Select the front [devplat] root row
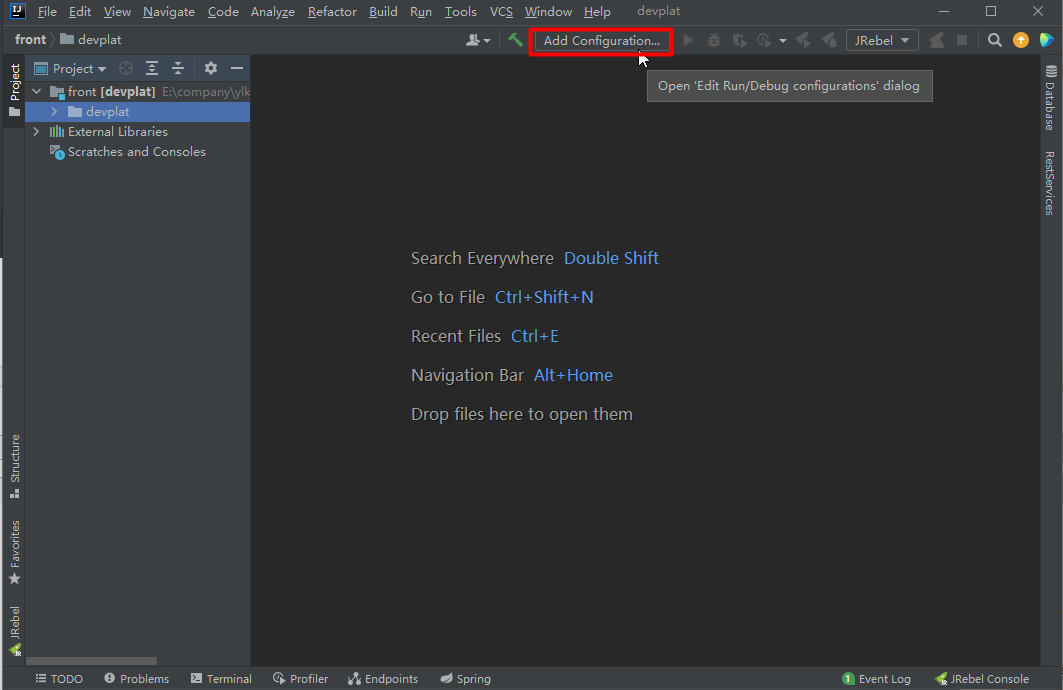 click(138, 92)
